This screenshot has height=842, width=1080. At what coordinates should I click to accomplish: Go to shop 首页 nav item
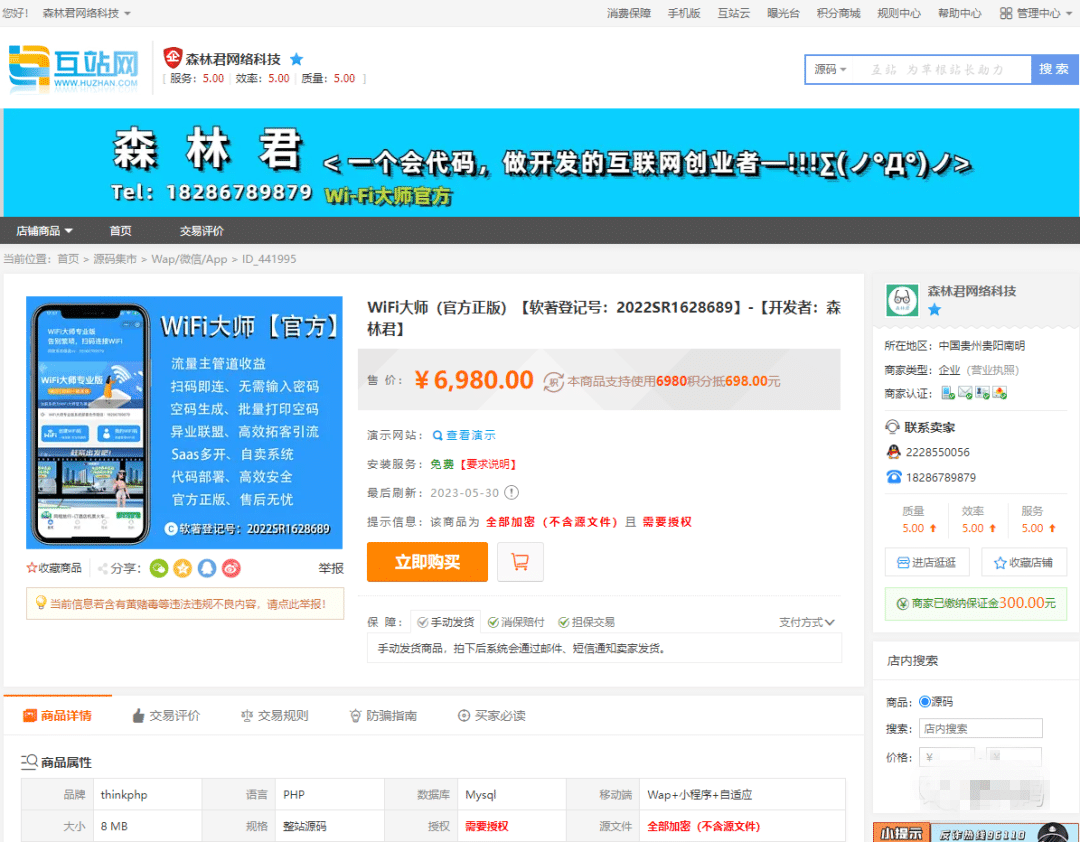pos(121,231)
